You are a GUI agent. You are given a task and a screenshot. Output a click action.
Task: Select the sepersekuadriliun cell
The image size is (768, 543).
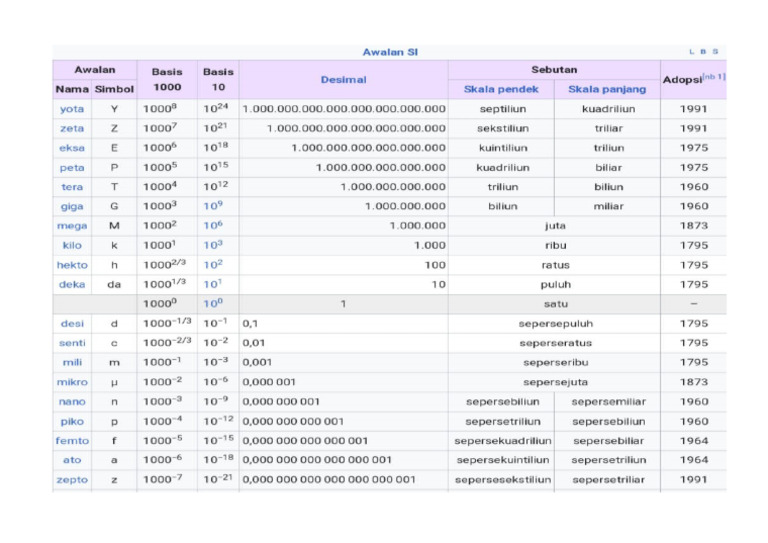click(503, 441)
